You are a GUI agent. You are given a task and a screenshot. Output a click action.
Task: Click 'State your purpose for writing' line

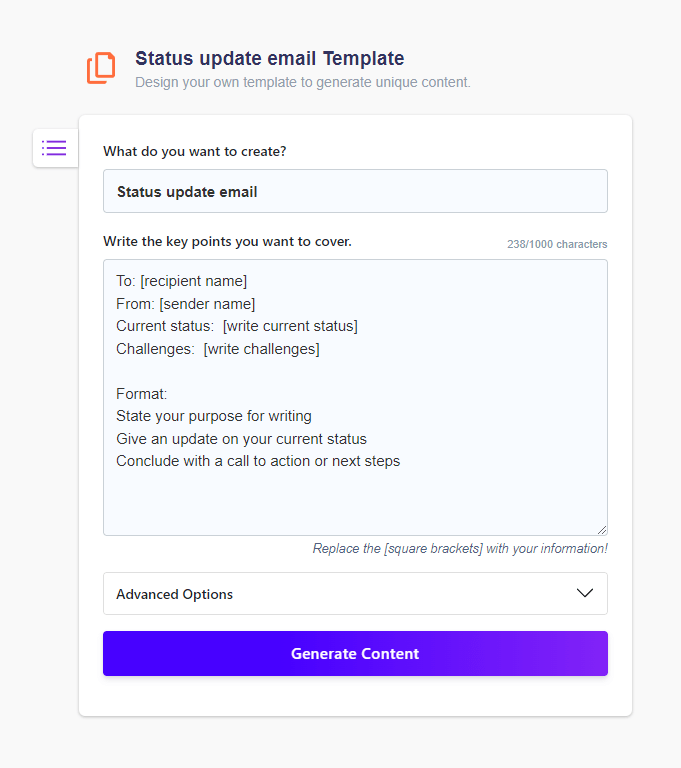(214, 416)
